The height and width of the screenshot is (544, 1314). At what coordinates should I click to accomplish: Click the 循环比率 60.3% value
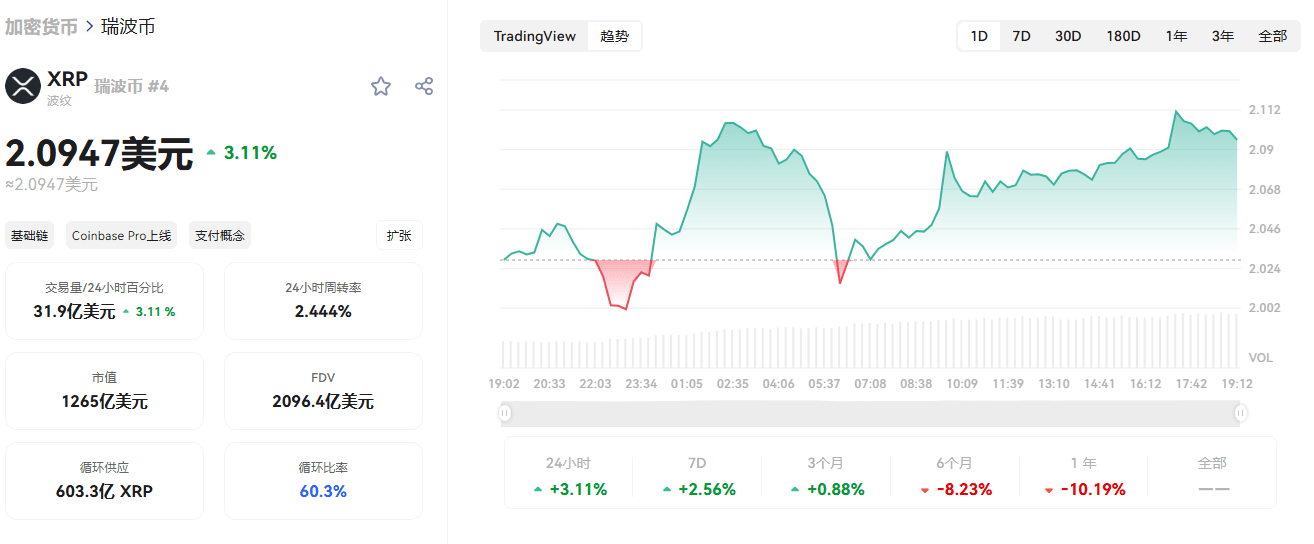323,491
